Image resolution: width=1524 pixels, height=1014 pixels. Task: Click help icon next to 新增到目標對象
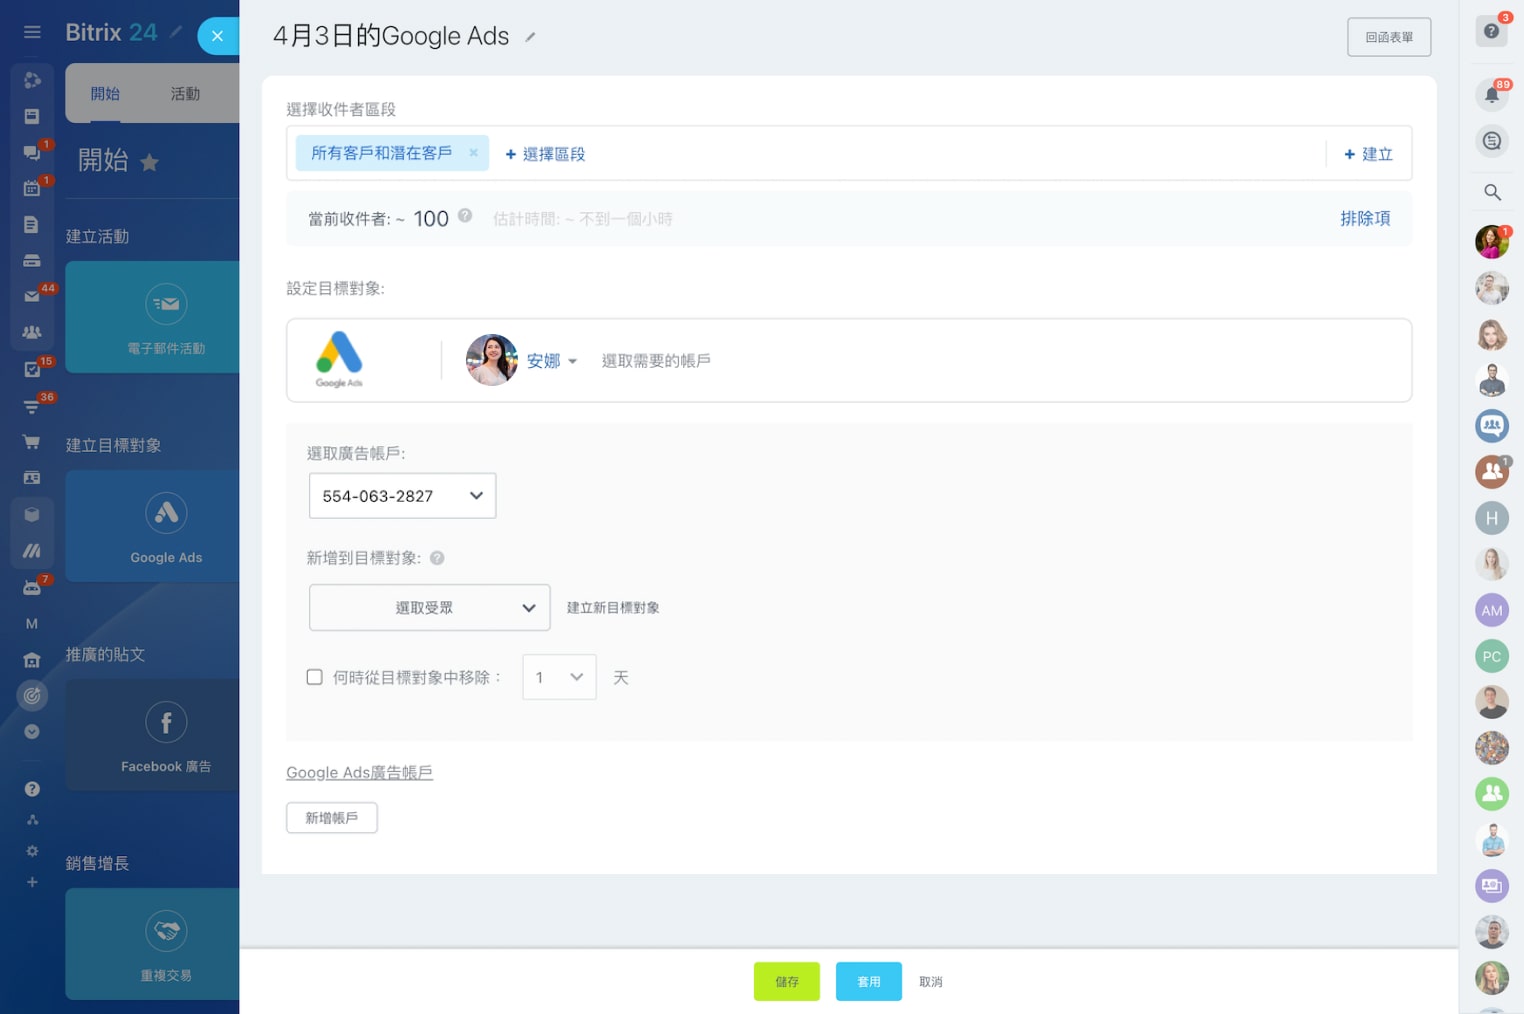click(437, 558)
